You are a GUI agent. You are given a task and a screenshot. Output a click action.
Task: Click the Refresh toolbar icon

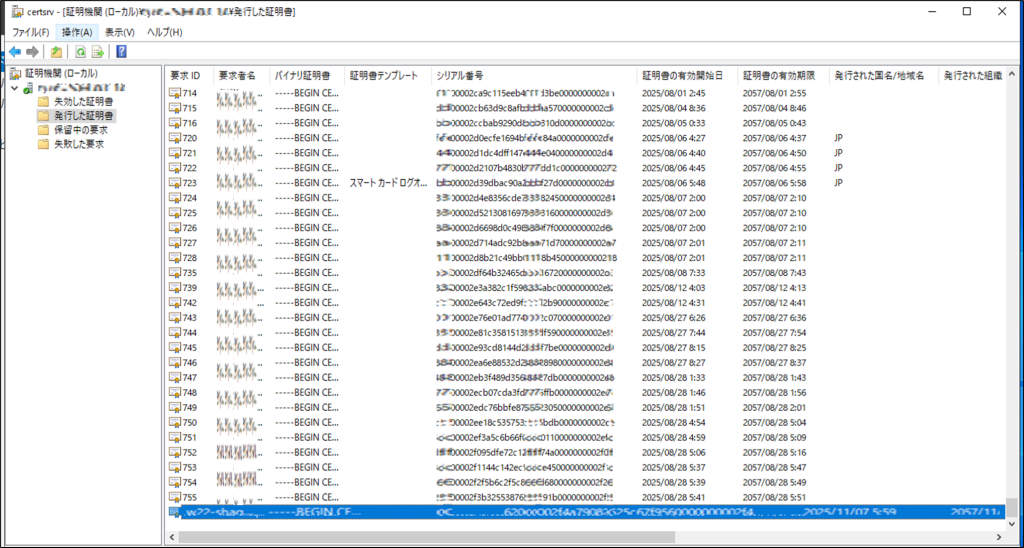click(79, 51)
